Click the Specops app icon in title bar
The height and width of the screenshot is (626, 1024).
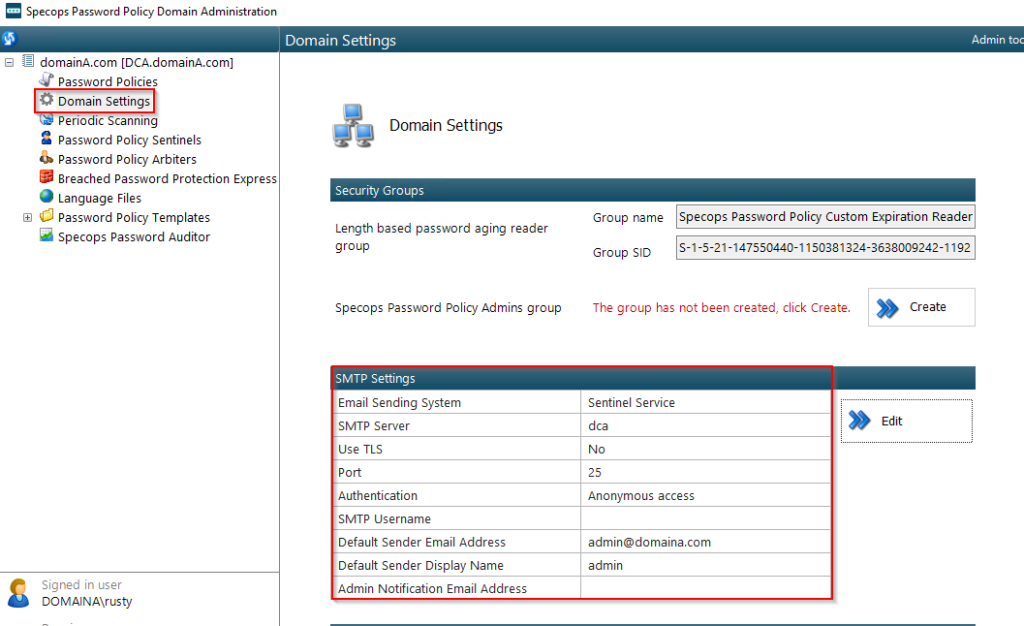(13, 11)
